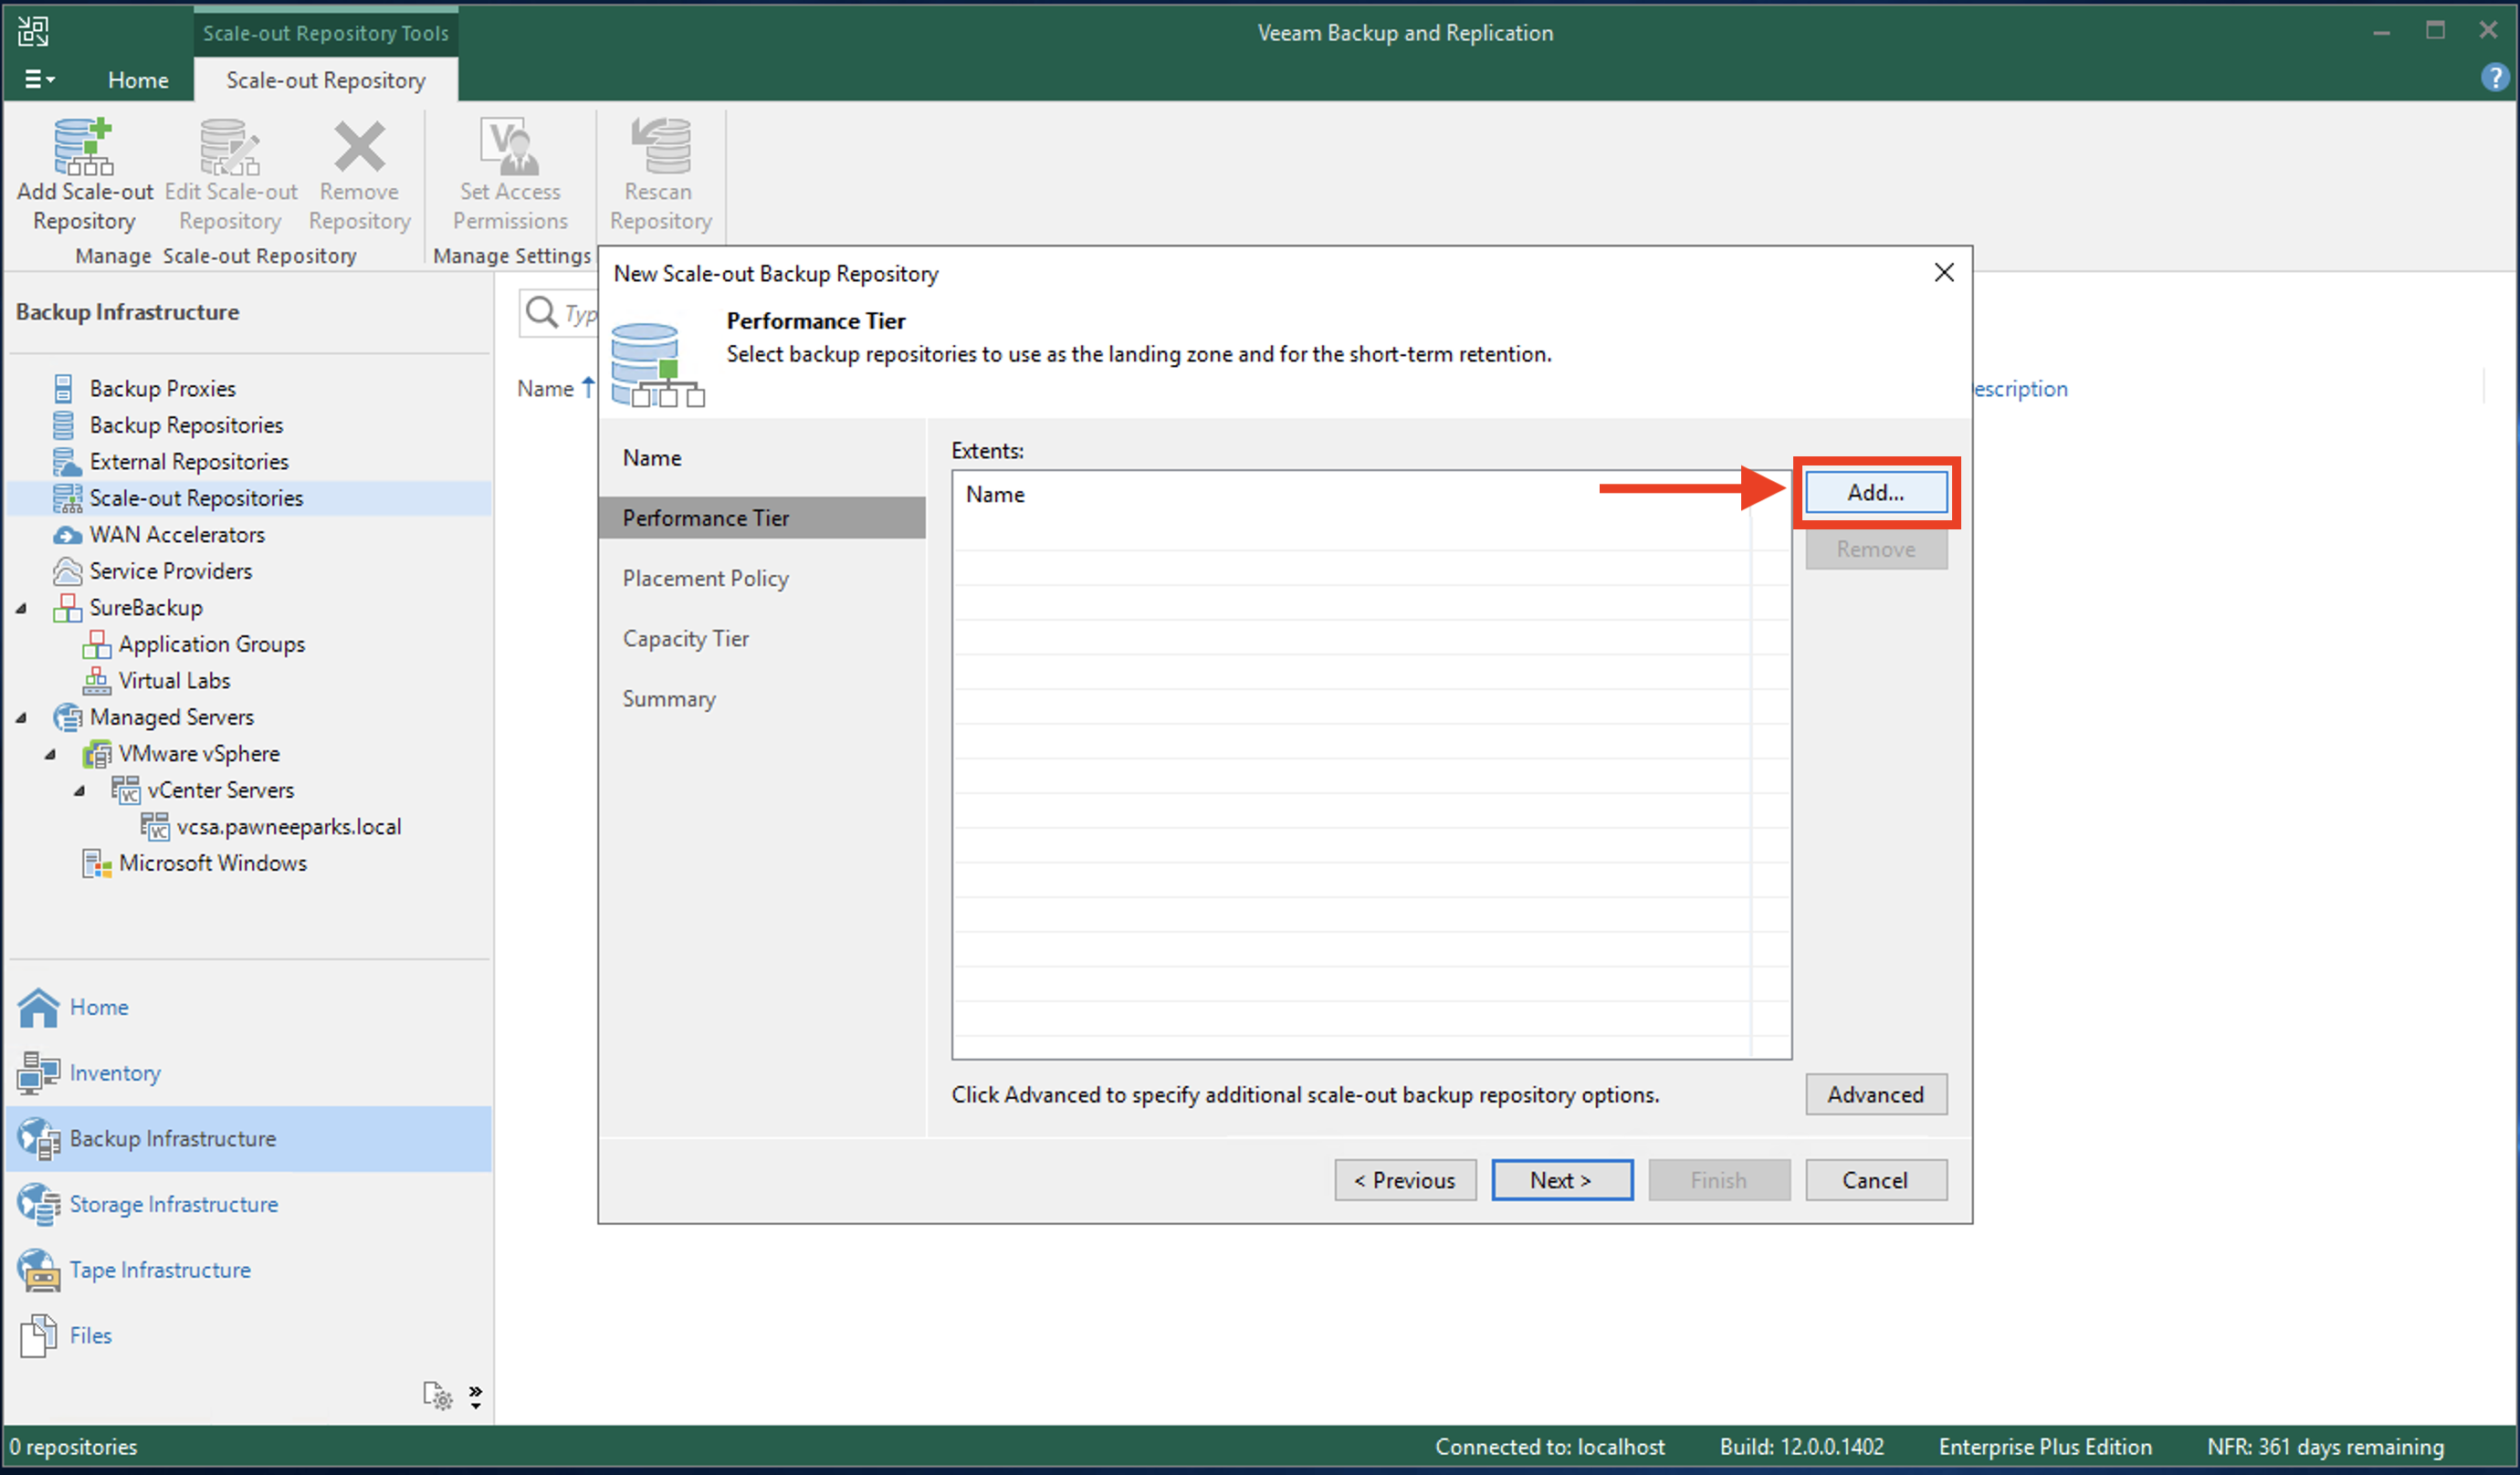This screenshot has width=2520, height=1475.
Task: Click the search box in list
Action: (558, 313)
